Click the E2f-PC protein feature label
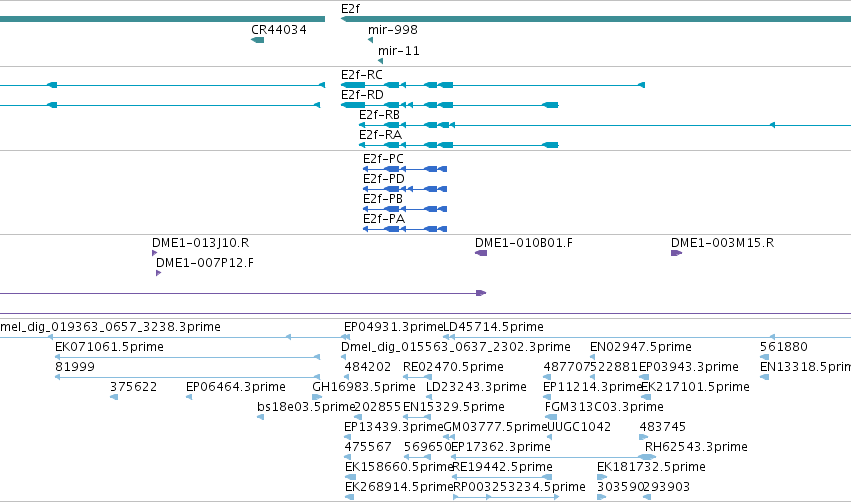 tap(383, 159)
